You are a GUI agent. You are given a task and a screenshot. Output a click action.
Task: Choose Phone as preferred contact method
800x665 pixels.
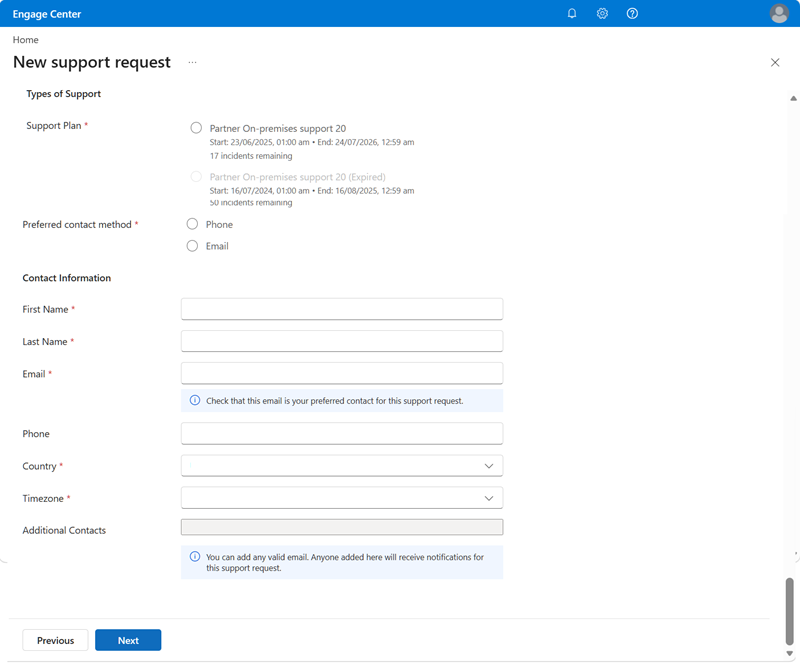(192, 224)
